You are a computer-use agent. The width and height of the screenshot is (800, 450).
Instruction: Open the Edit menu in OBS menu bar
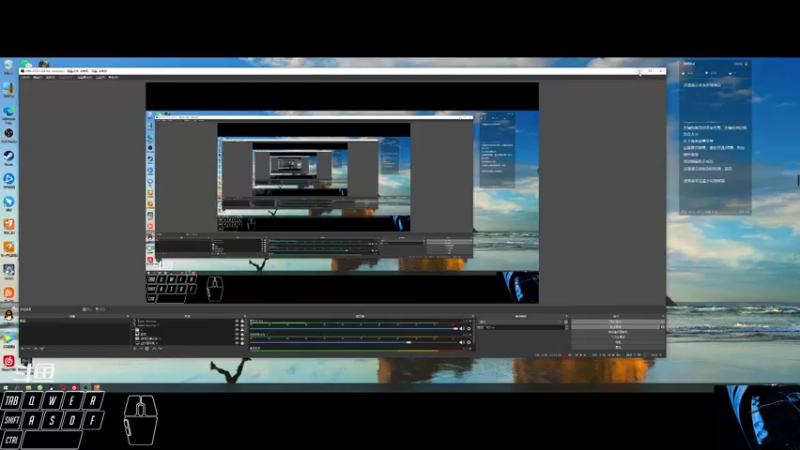coord(38,78)
